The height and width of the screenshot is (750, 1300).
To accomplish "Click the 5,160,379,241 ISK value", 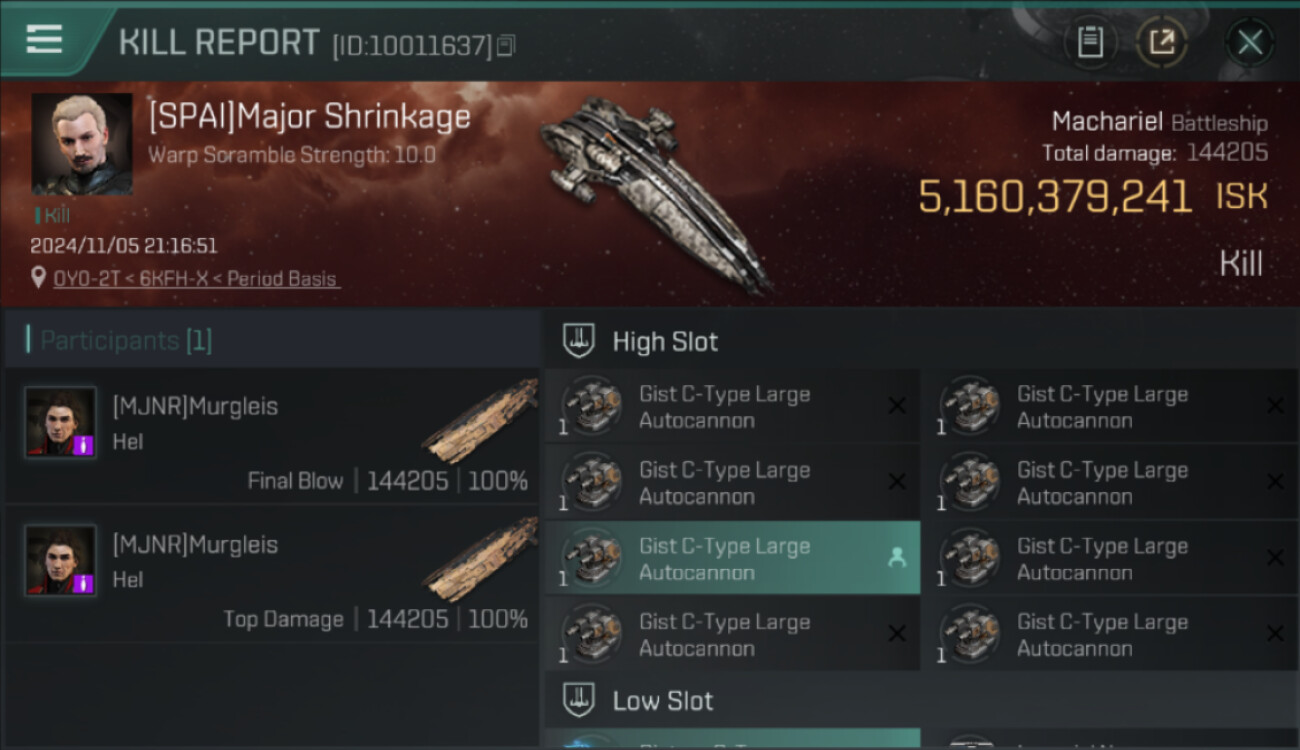I will click(x=1055, y=197).
